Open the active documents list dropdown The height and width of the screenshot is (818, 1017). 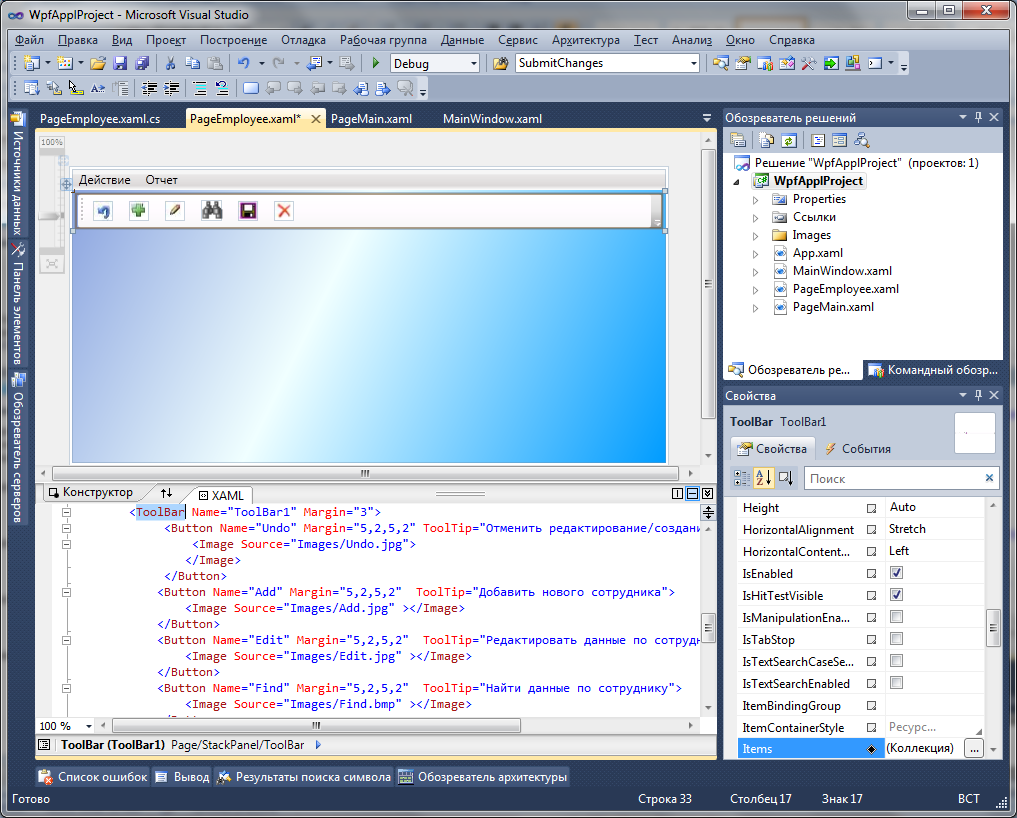(x=707, y=118)
